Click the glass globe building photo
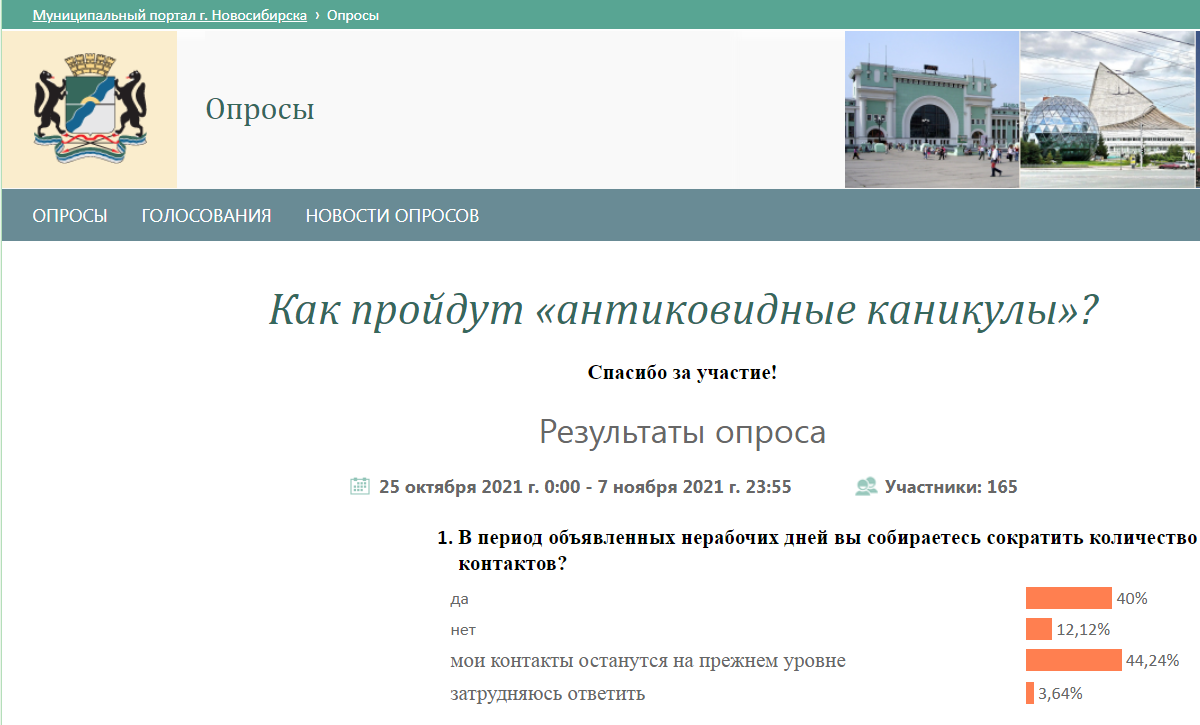The image size is (1200, 725). [1109, 110]
